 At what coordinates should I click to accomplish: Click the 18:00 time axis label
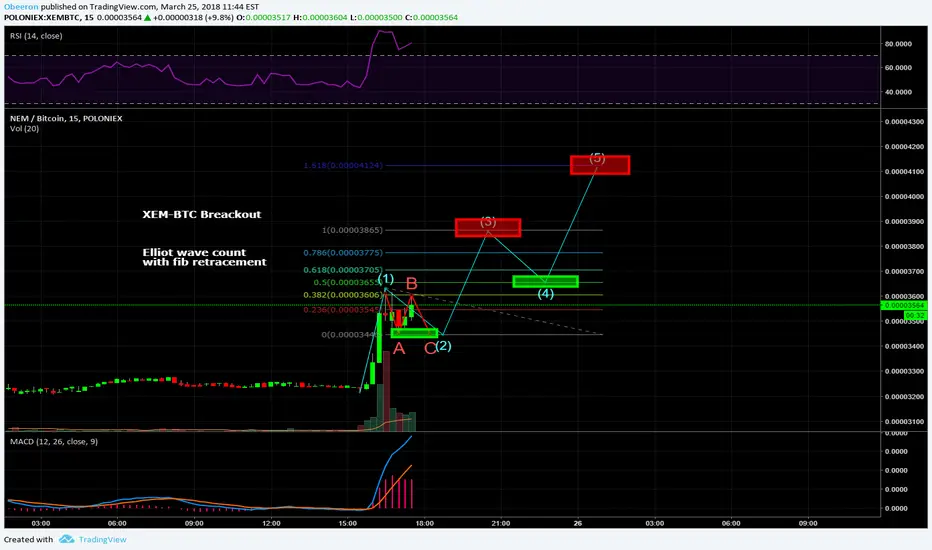pyautogui.click(x=424, y=523)
